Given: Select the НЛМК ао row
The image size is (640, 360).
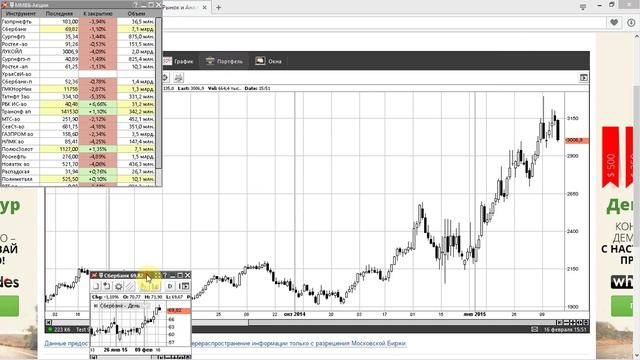Looking at the screenshot, I should click(78, 141).
